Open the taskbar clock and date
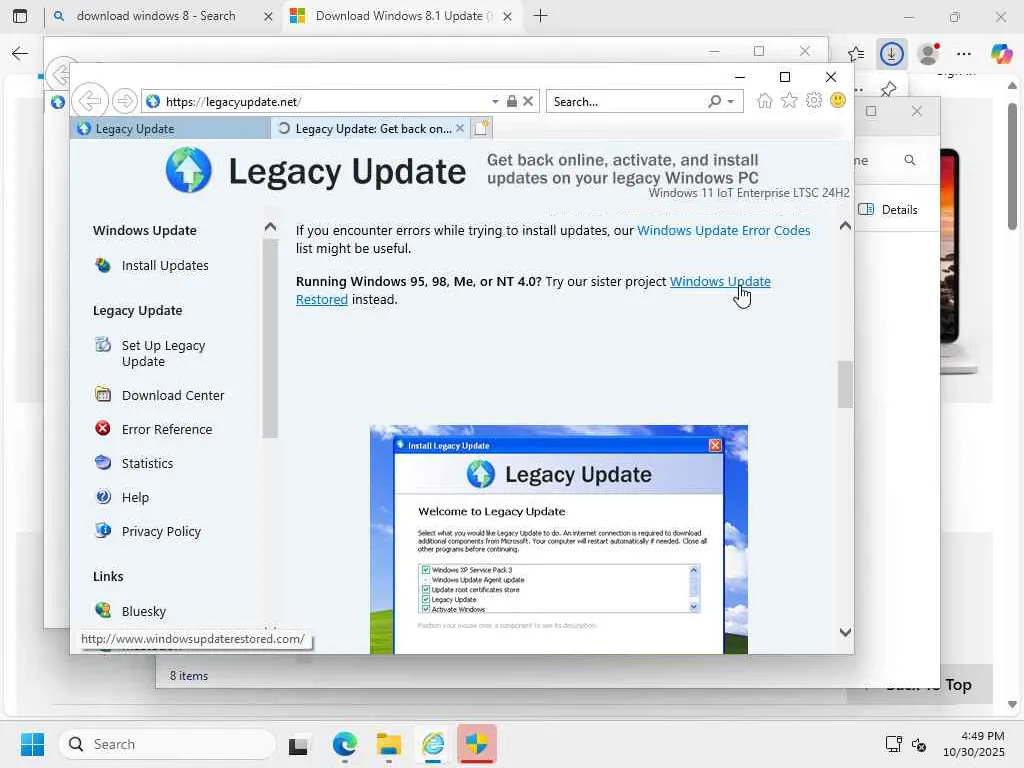This screenshot has height=768, width=1024. pyautogui.click(x=974, y=744)
